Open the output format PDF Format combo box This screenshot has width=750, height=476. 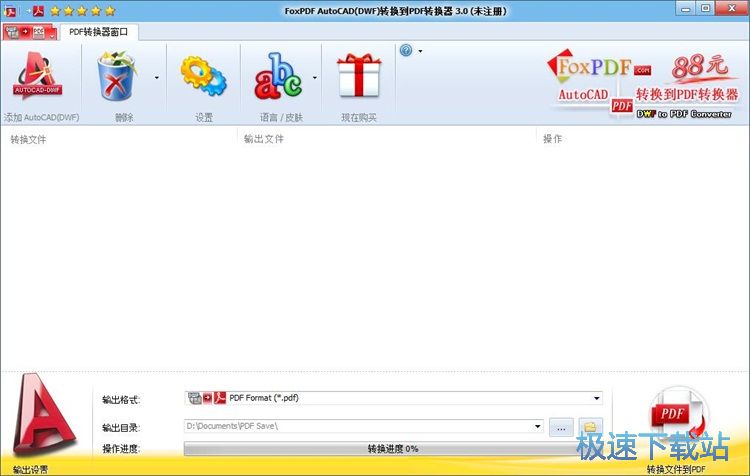pyautogui.click(x=393, y=398)
